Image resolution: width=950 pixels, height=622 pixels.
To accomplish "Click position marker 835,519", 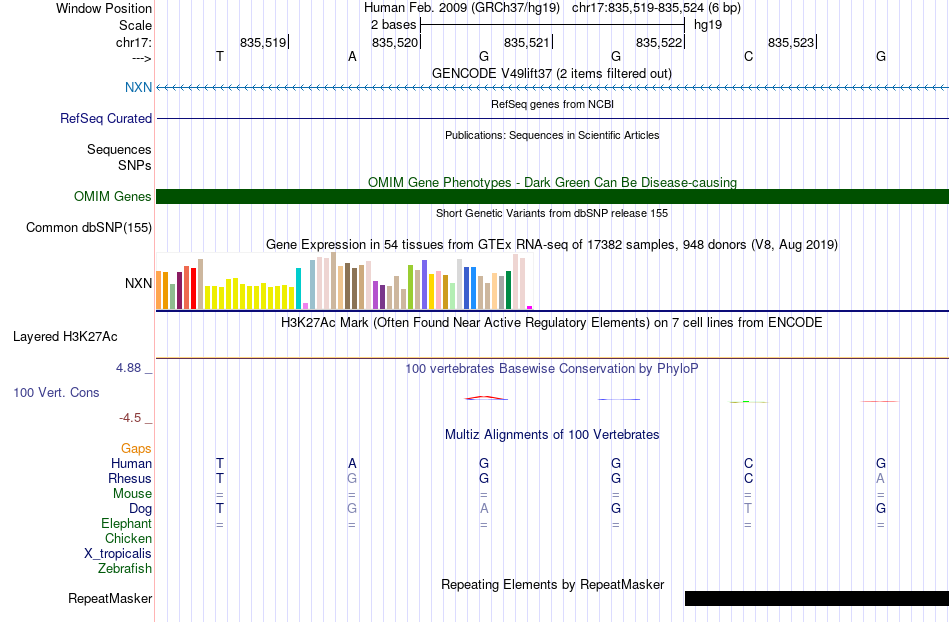I will [263, 42].
